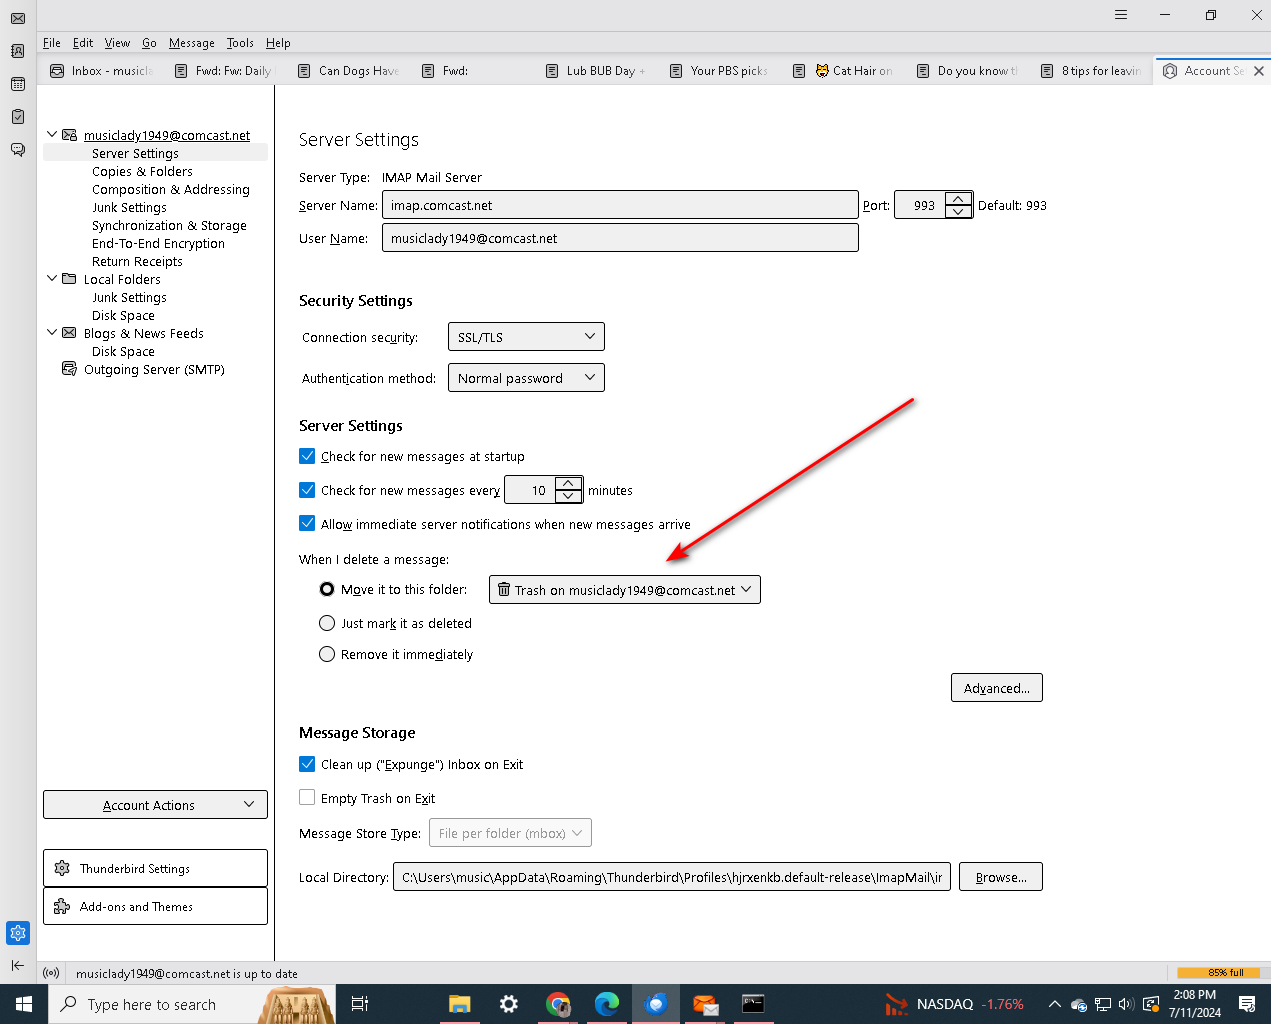Open the terminal window from taskbar
The image size is (1271, 1024).
click(753, 1004)
